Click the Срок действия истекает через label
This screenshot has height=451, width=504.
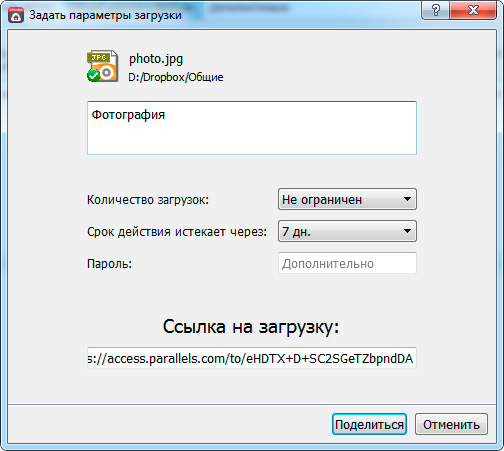[177, 231]
